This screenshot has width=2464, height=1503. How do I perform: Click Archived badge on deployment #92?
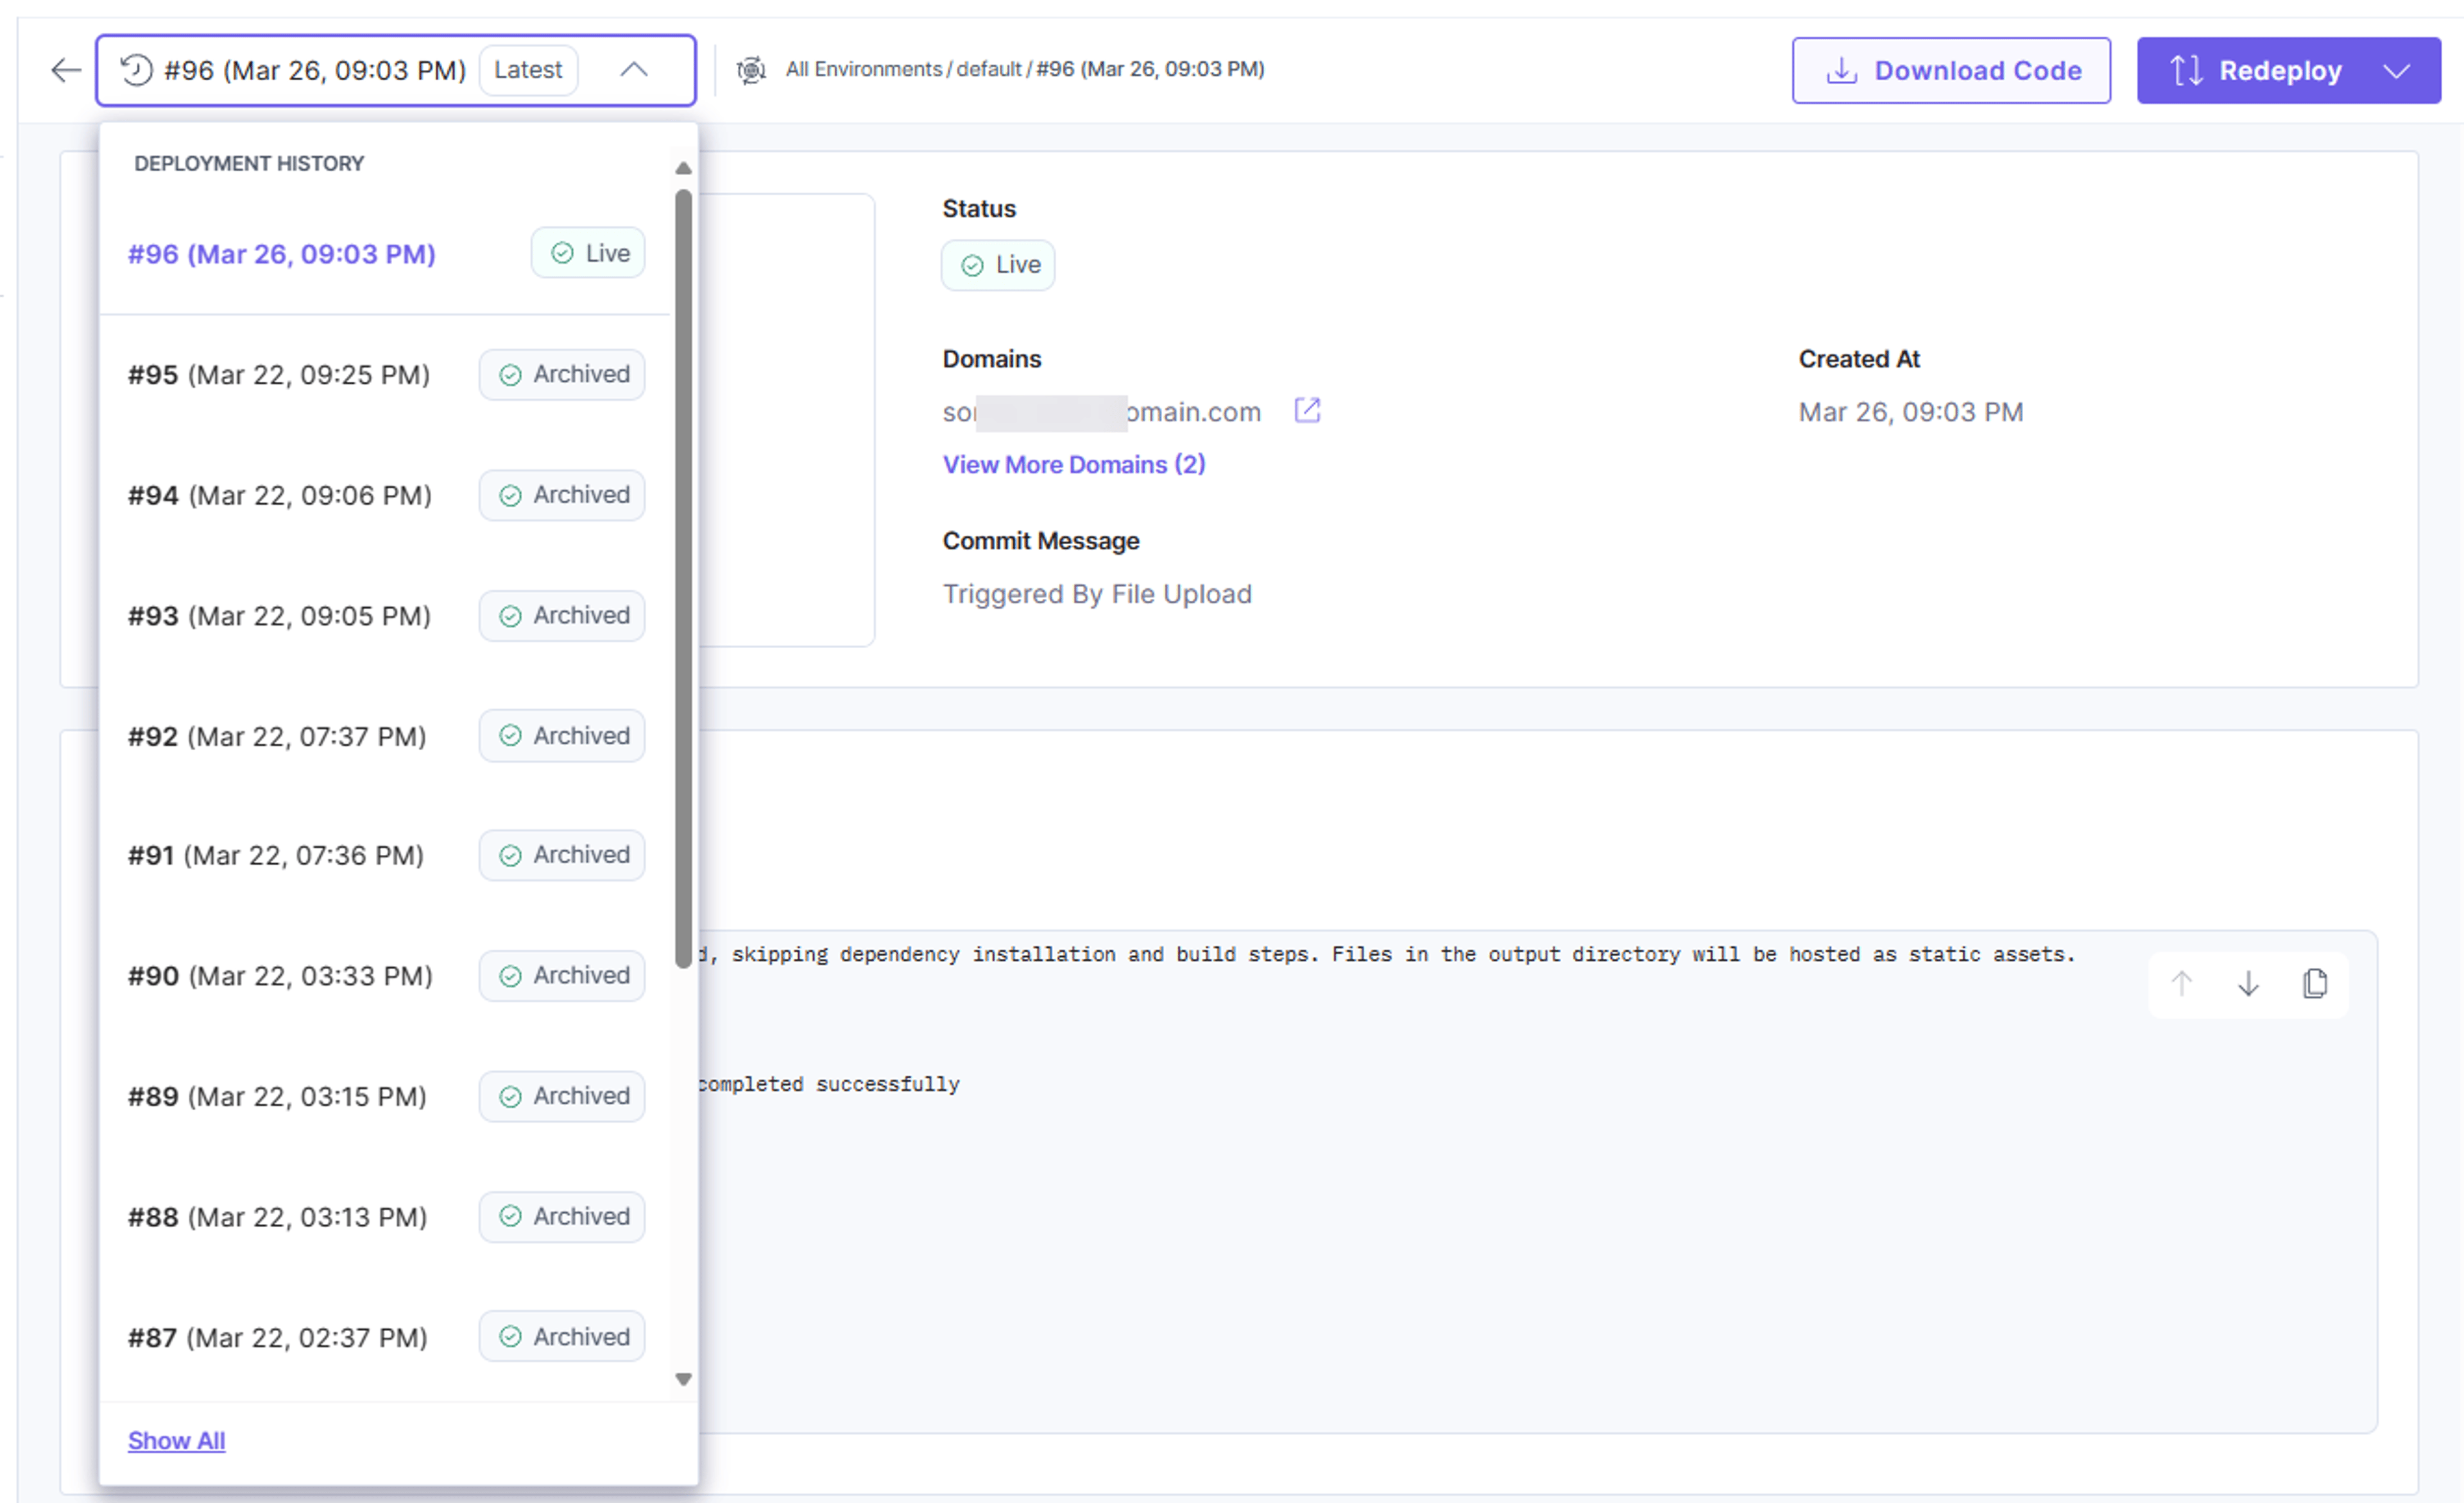pos(562,737)
